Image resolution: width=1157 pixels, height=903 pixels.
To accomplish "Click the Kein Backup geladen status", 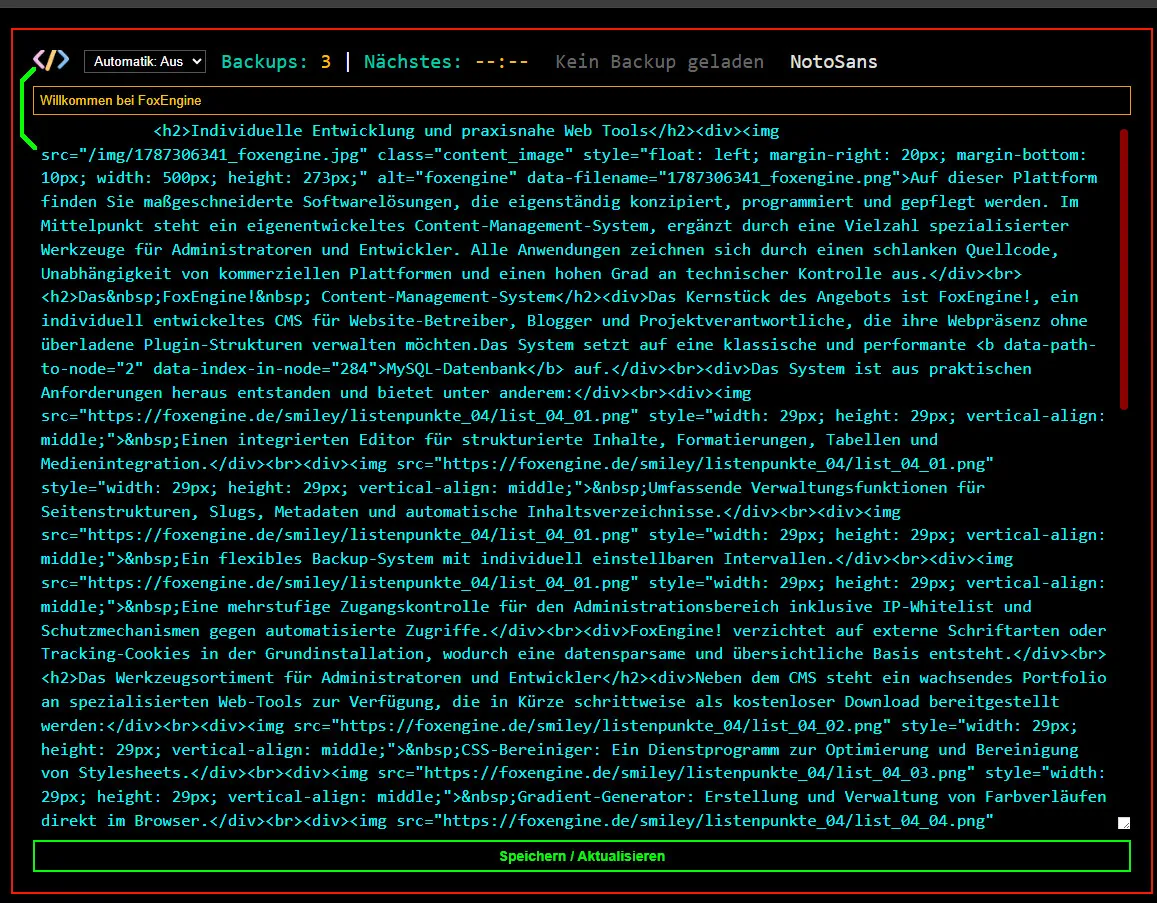I will click(659, 61).
